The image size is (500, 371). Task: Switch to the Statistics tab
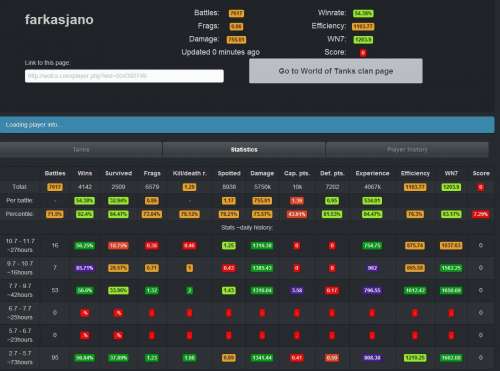[x=244, y=149]
